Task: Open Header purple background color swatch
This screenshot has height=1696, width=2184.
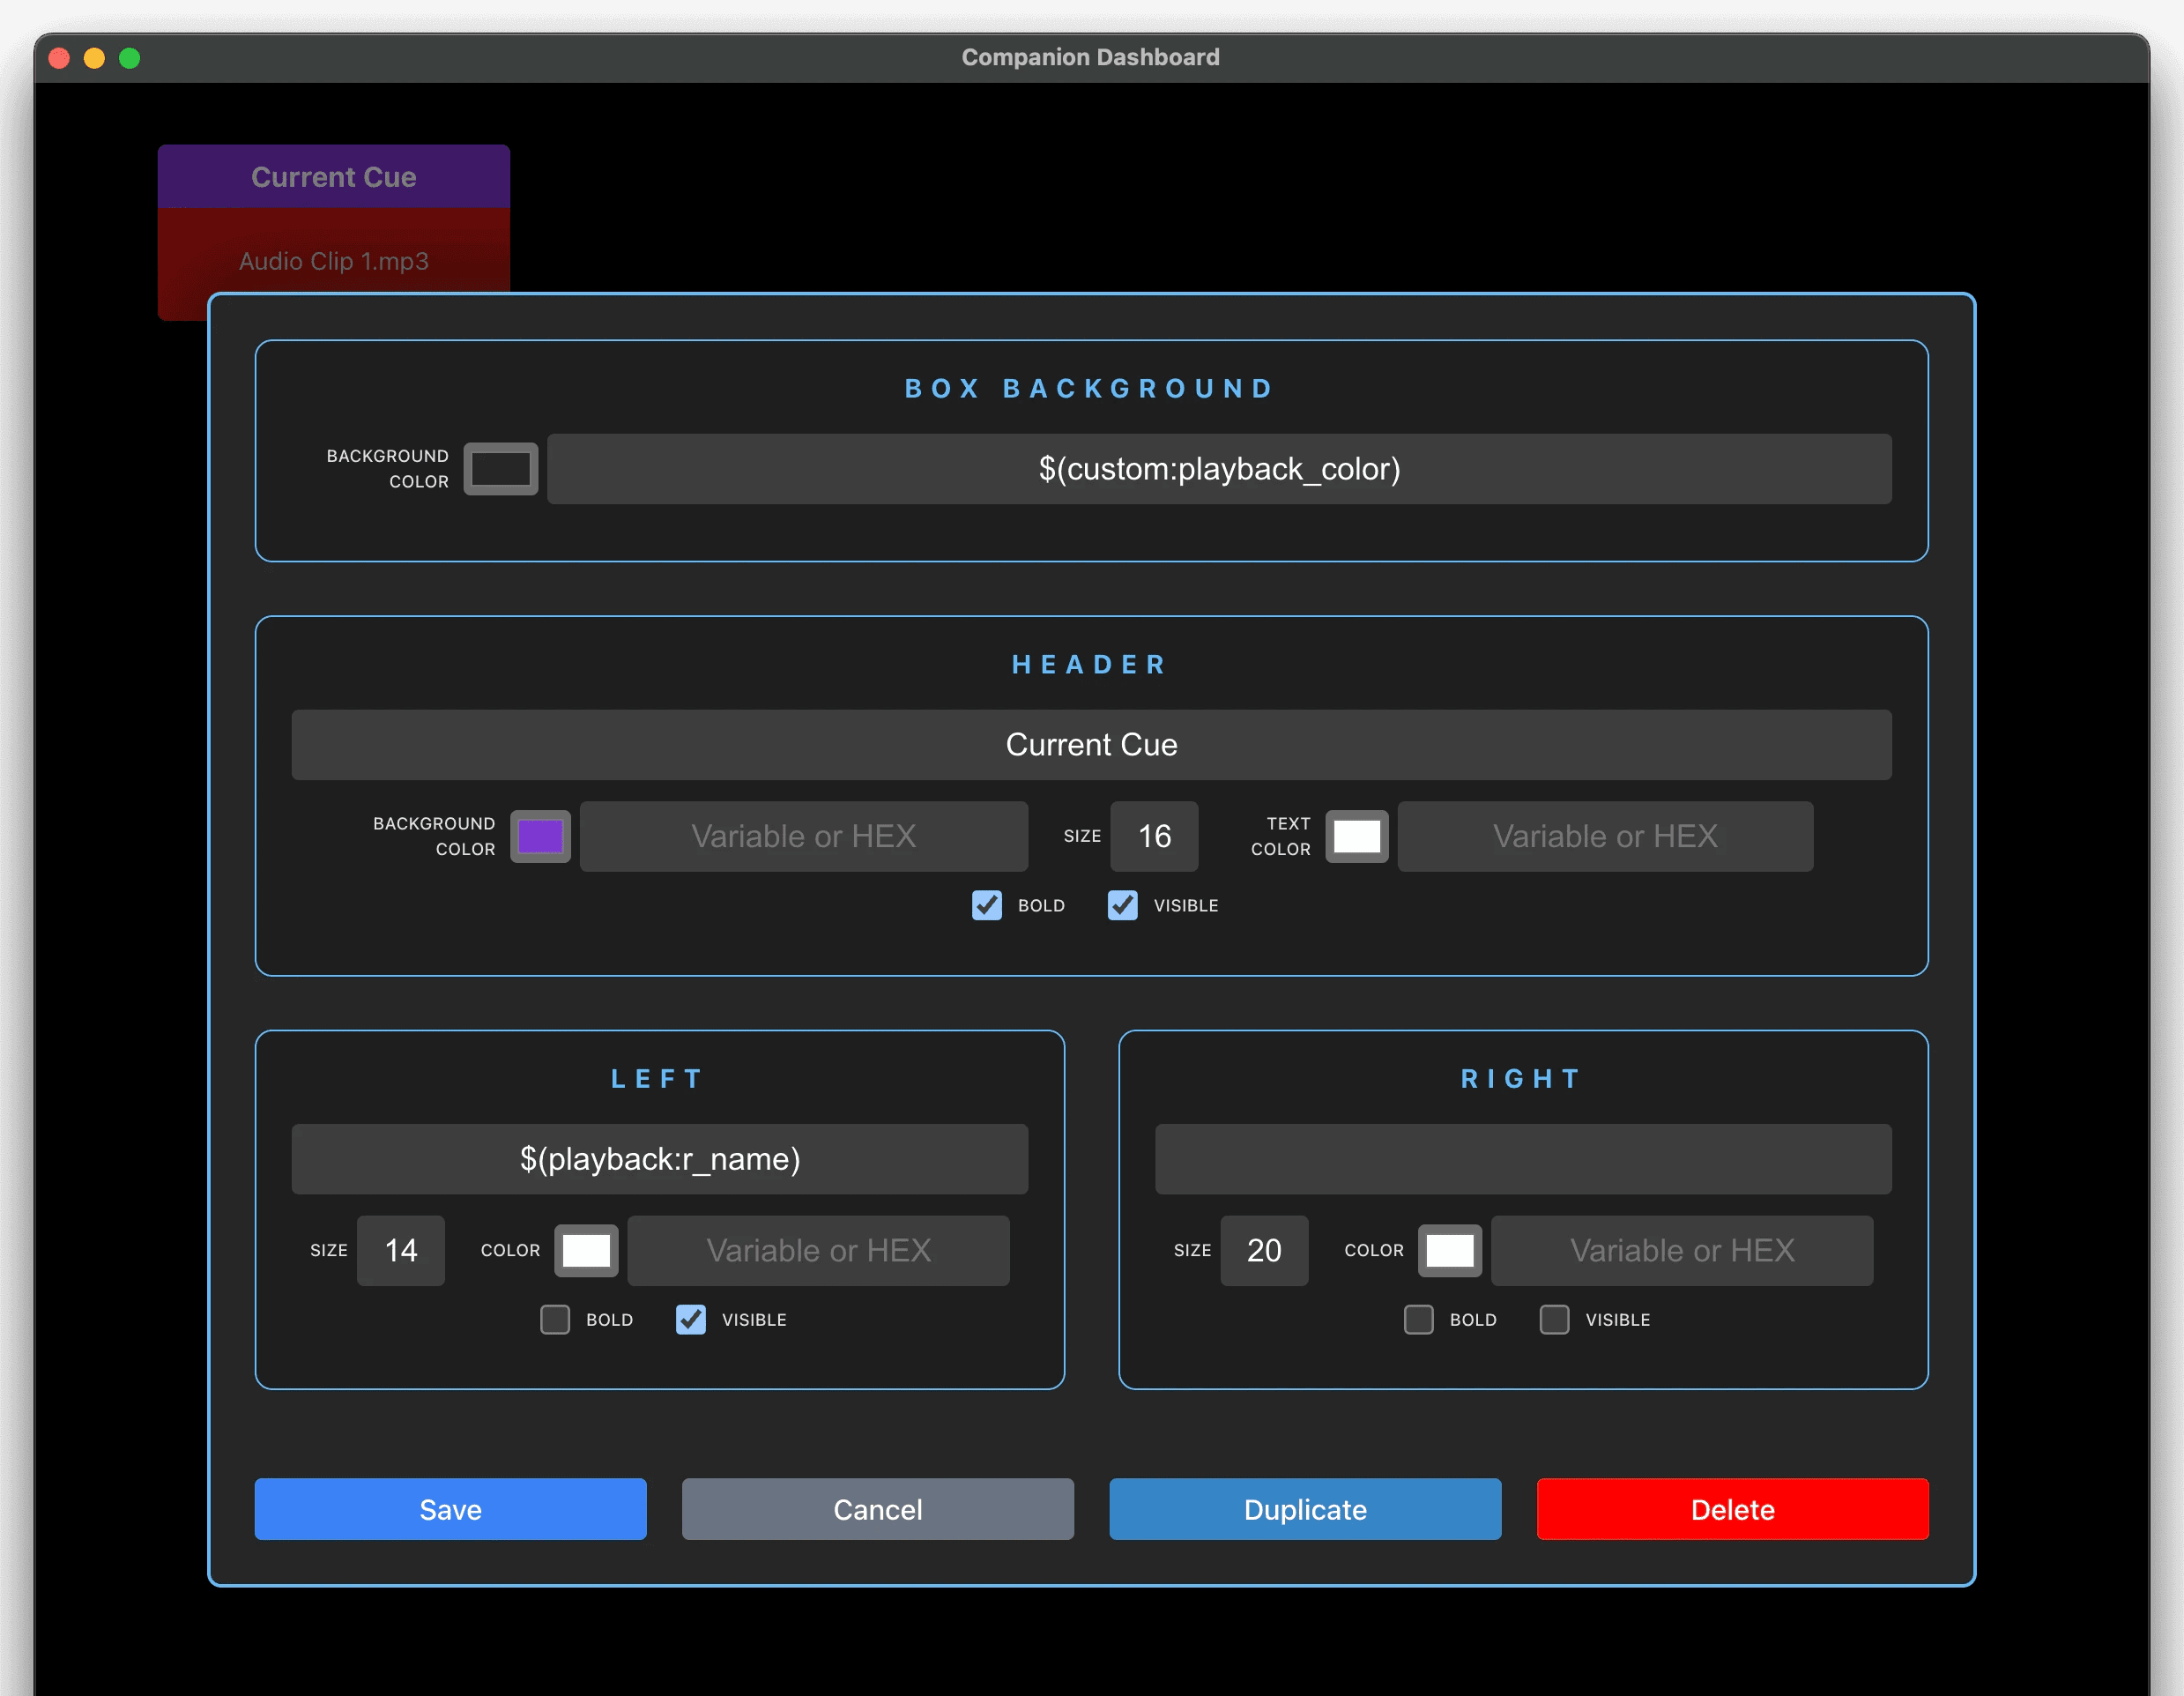Action: pos(540,836)
